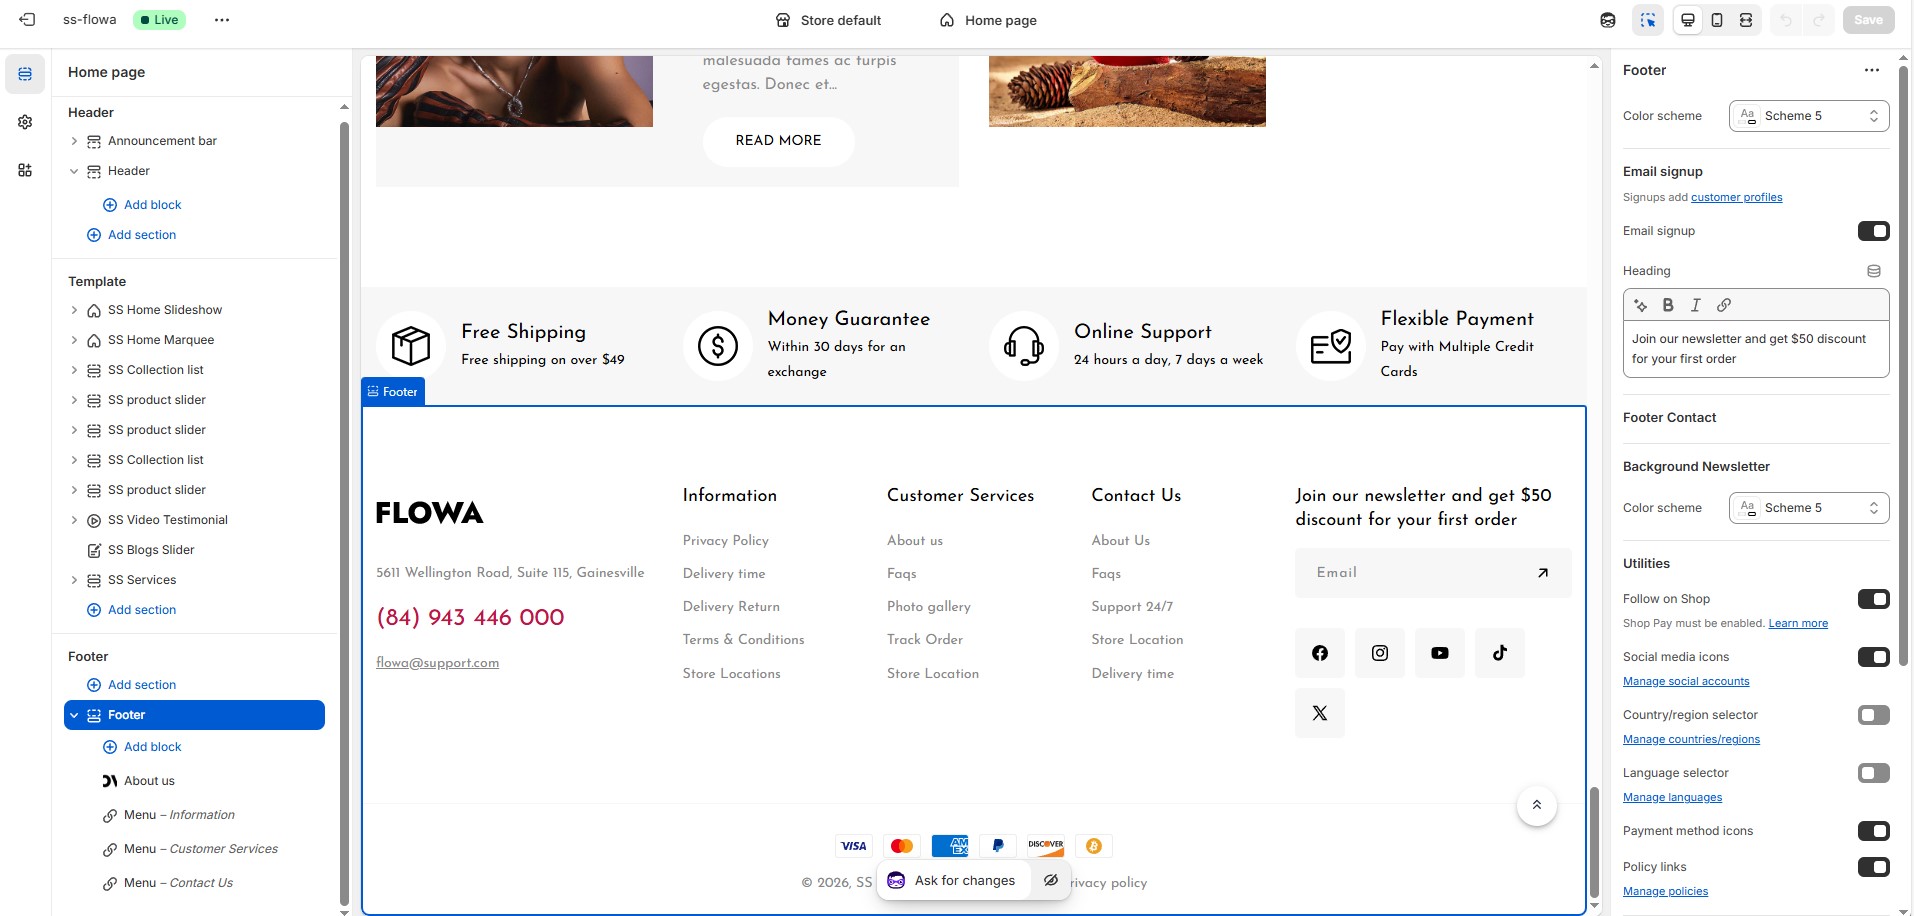Insert link in Heading editor toolbar
The height and width of the screenshot is (916, 1914).
[x=1724, y=305]
